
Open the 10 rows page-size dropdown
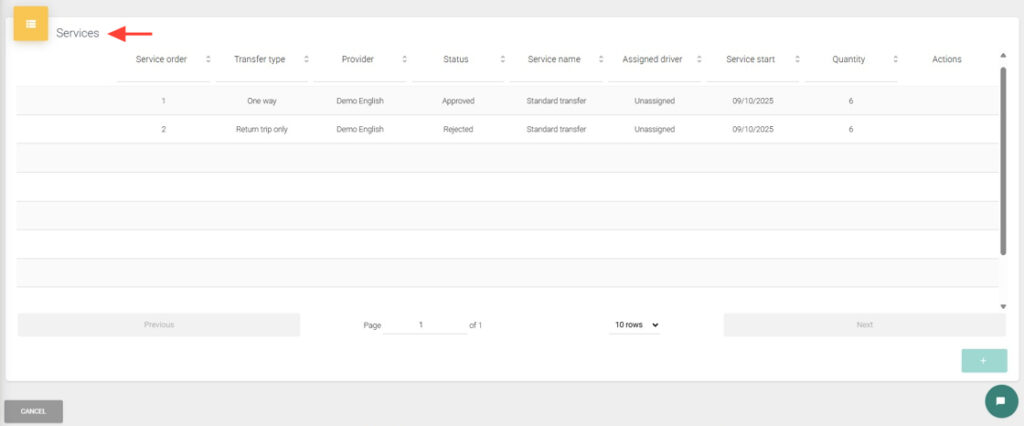point(636,325)
